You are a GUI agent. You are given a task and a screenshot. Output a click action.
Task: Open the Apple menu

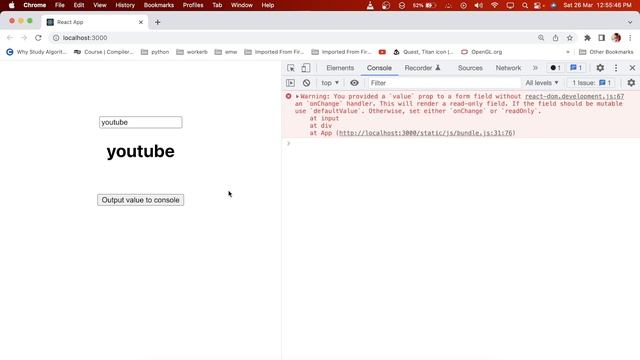point(11,5)
